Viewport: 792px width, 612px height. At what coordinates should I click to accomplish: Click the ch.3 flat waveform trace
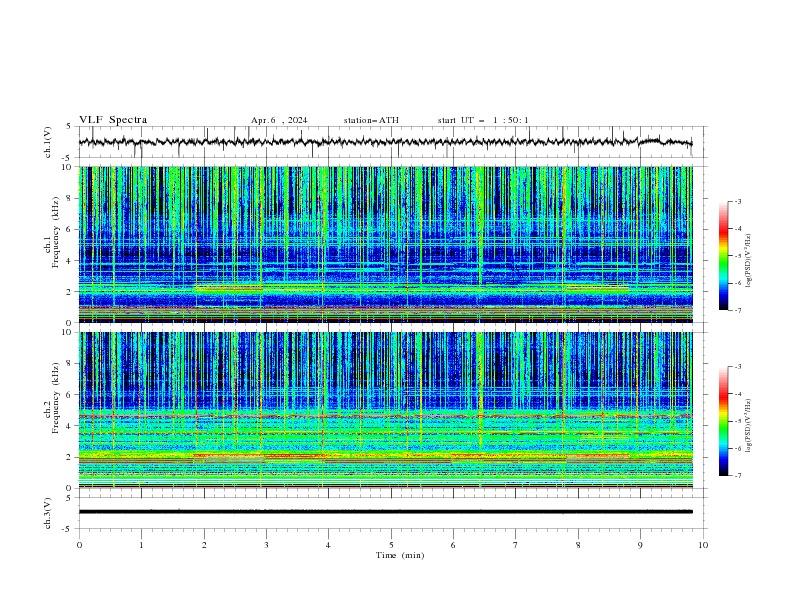coord(385,512)
